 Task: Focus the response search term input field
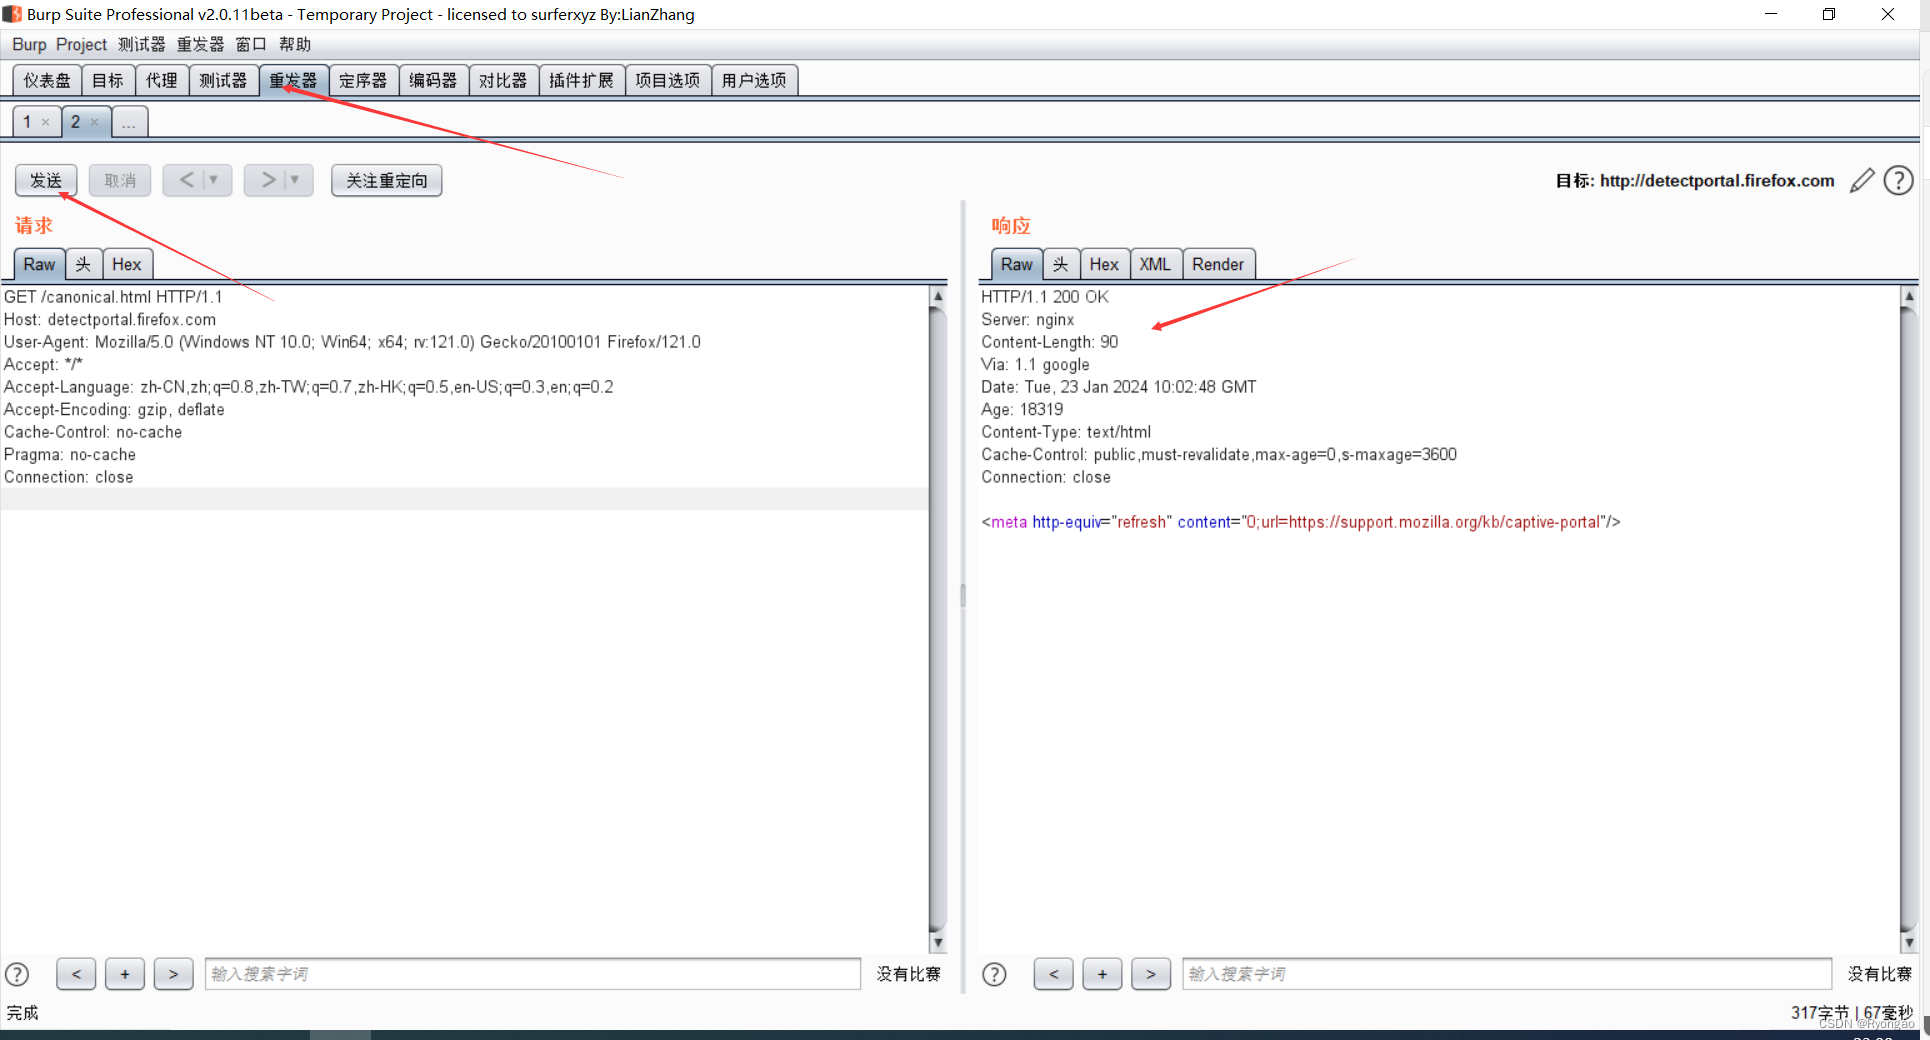click(1507, 974)
